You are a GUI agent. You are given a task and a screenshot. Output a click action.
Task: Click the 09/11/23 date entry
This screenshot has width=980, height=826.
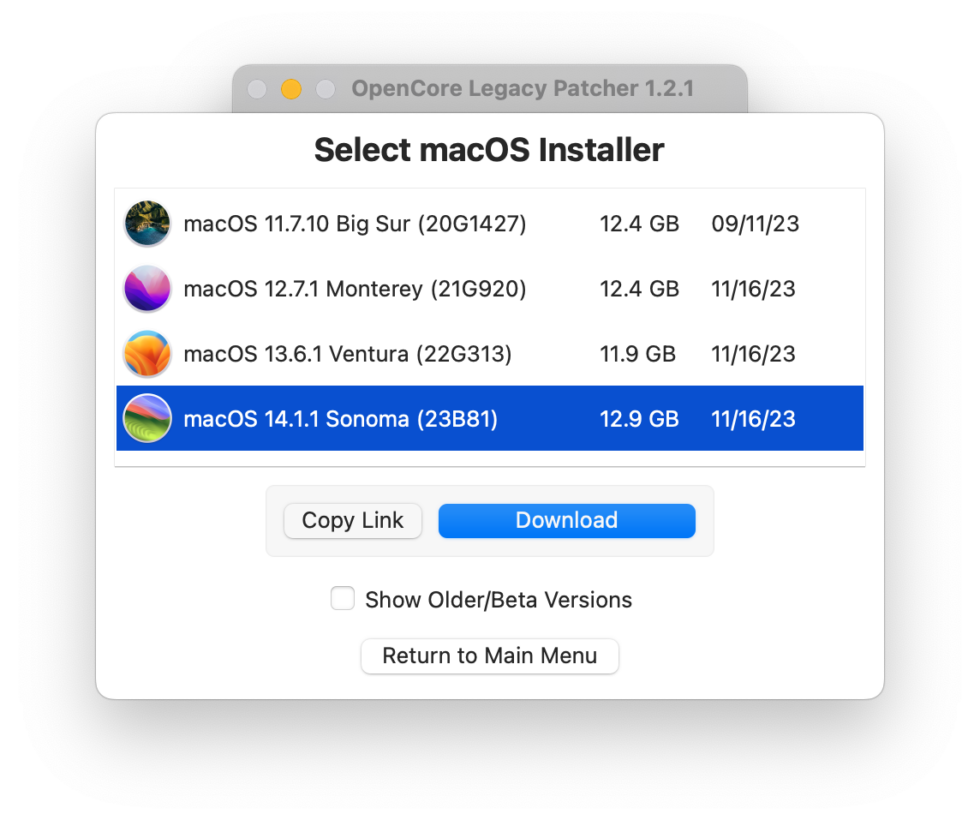click(x=755, y=223)
